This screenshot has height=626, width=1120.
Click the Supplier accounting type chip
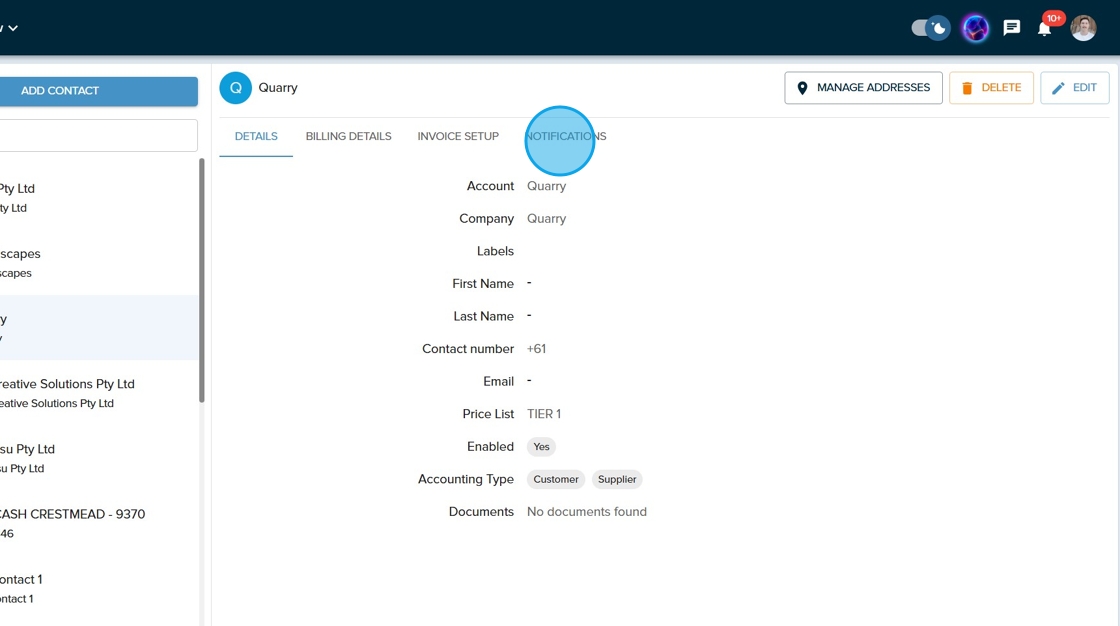point(617,479)
